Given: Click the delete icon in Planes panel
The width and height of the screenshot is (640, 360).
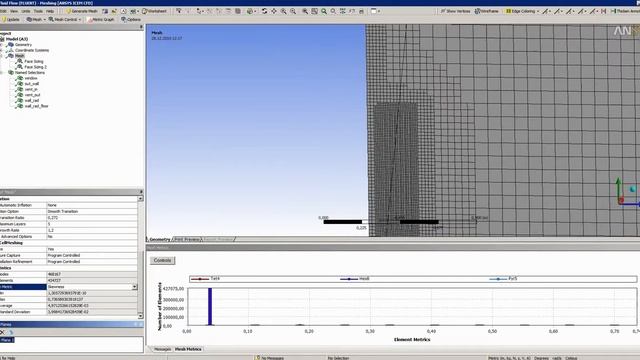Looking at the screenshot, I should click(2, 332).
